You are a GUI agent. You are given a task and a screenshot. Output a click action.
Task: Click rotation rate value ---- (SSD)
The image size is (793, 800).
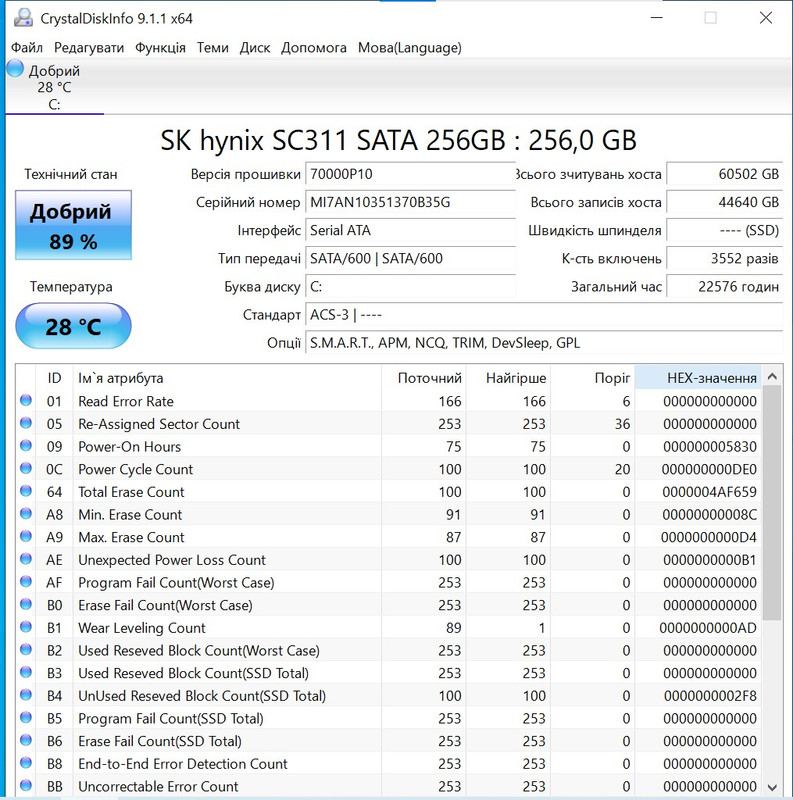725,231
